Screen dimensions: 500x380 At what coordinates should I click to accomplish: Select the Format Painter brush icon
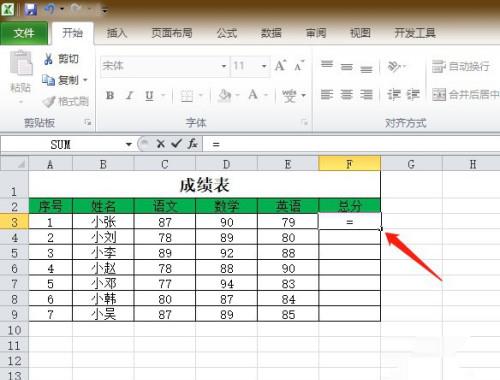pos(49,102)
